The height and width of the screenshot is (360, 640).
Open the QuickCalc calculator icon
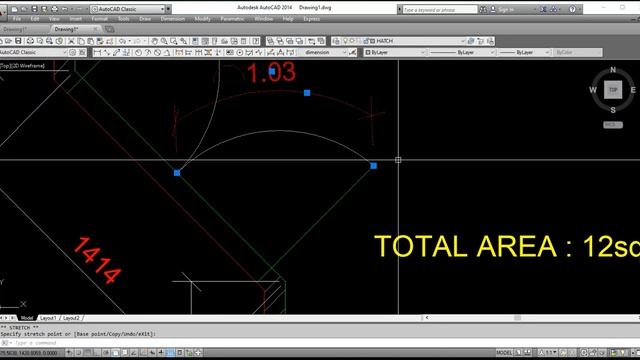(x=244, y=41)
